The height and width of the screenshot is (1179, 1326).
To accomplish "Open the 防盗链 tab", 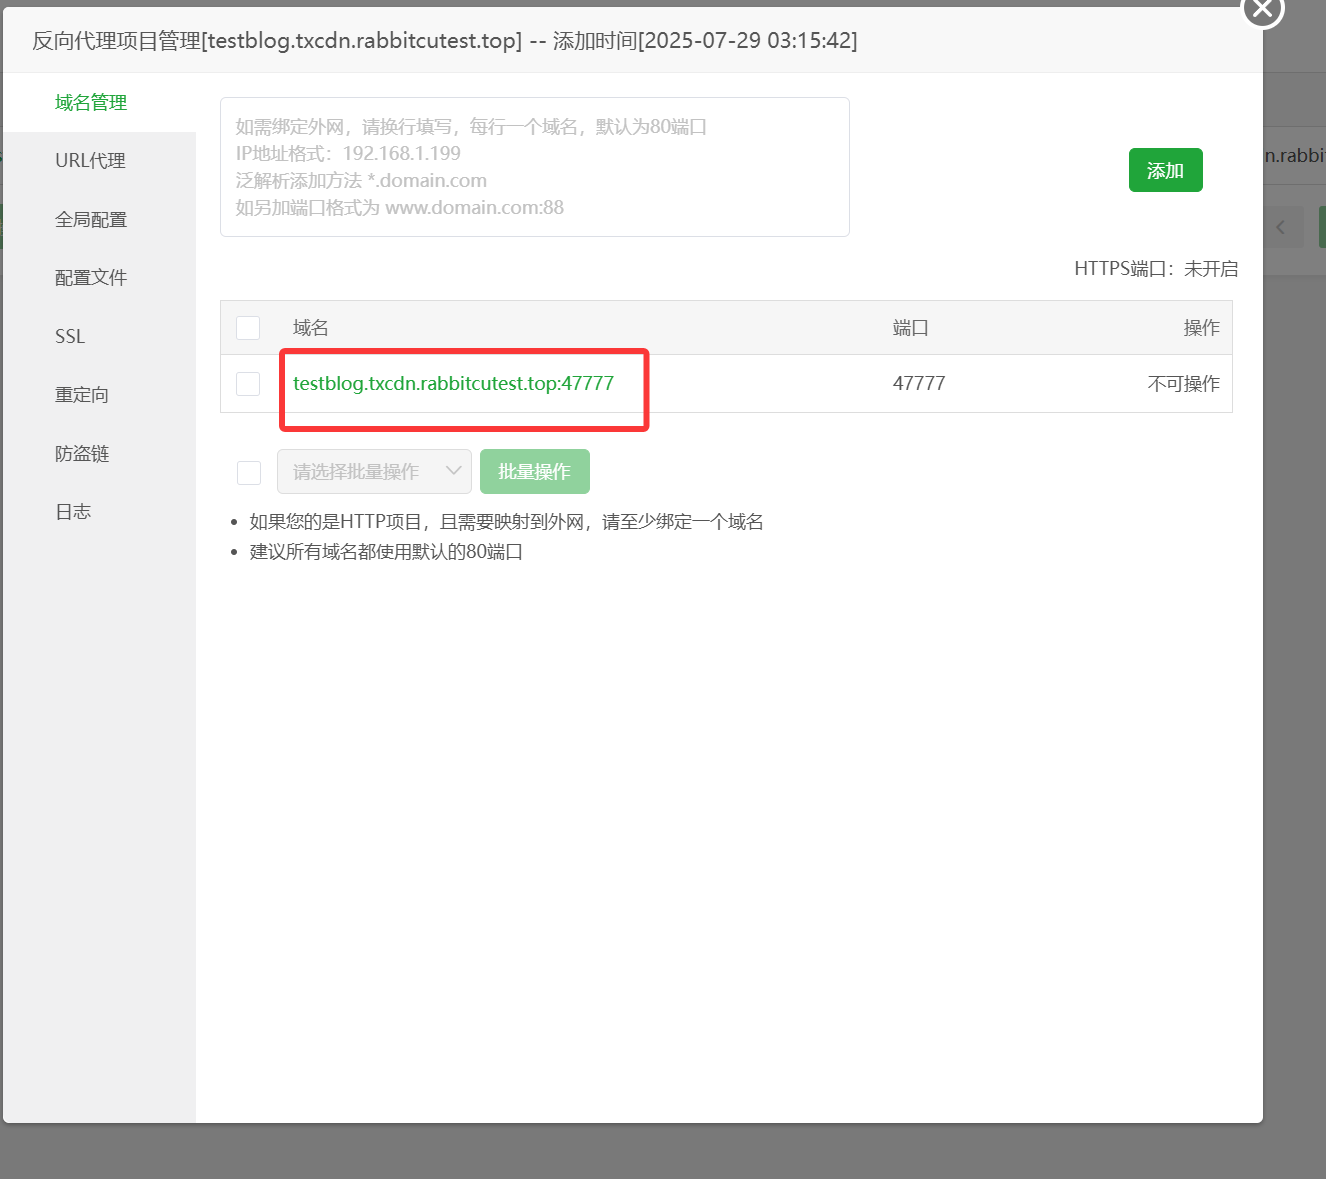I will point(82,454).
